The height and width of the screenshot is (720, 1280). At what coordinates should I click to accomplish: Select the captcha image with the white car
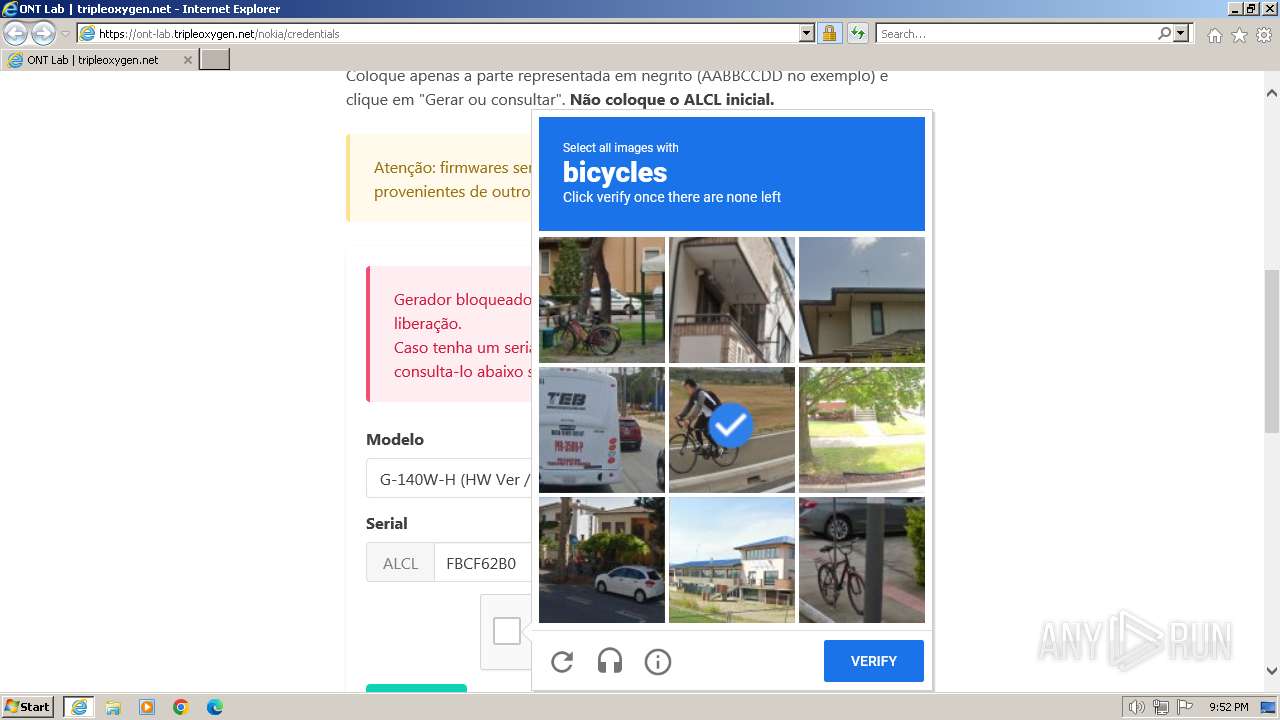tap(602, 560)
